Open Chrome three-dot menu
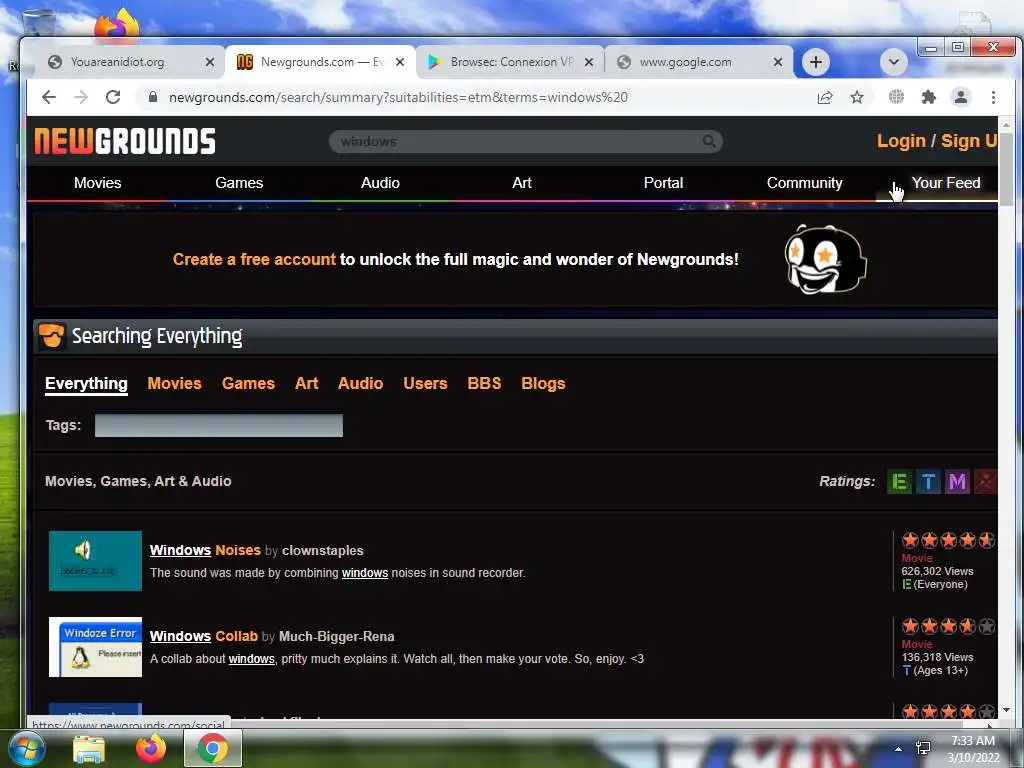This screenshot has width=1024, height=768. click(x=993, y=97)
